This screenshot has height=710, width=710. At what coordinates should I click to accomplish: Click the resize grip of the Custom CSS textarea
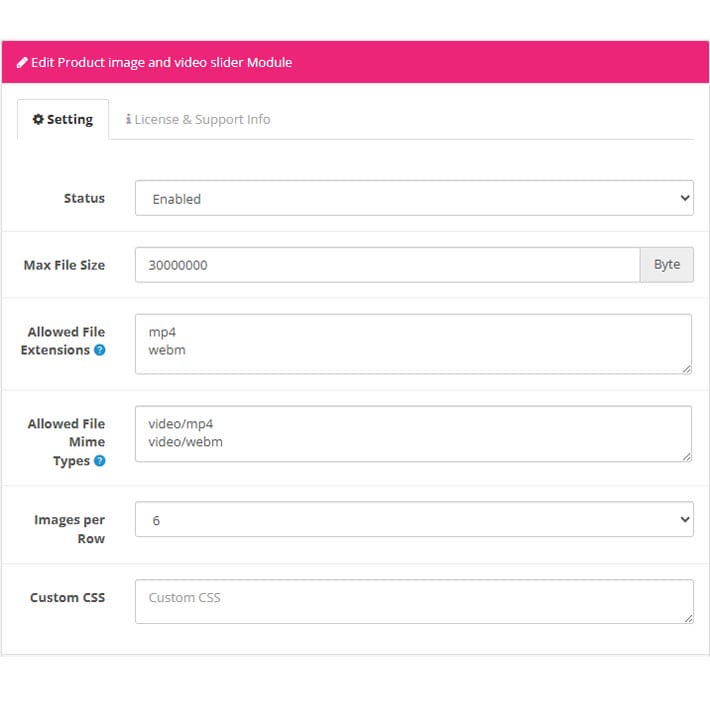[x=686, y=618]
